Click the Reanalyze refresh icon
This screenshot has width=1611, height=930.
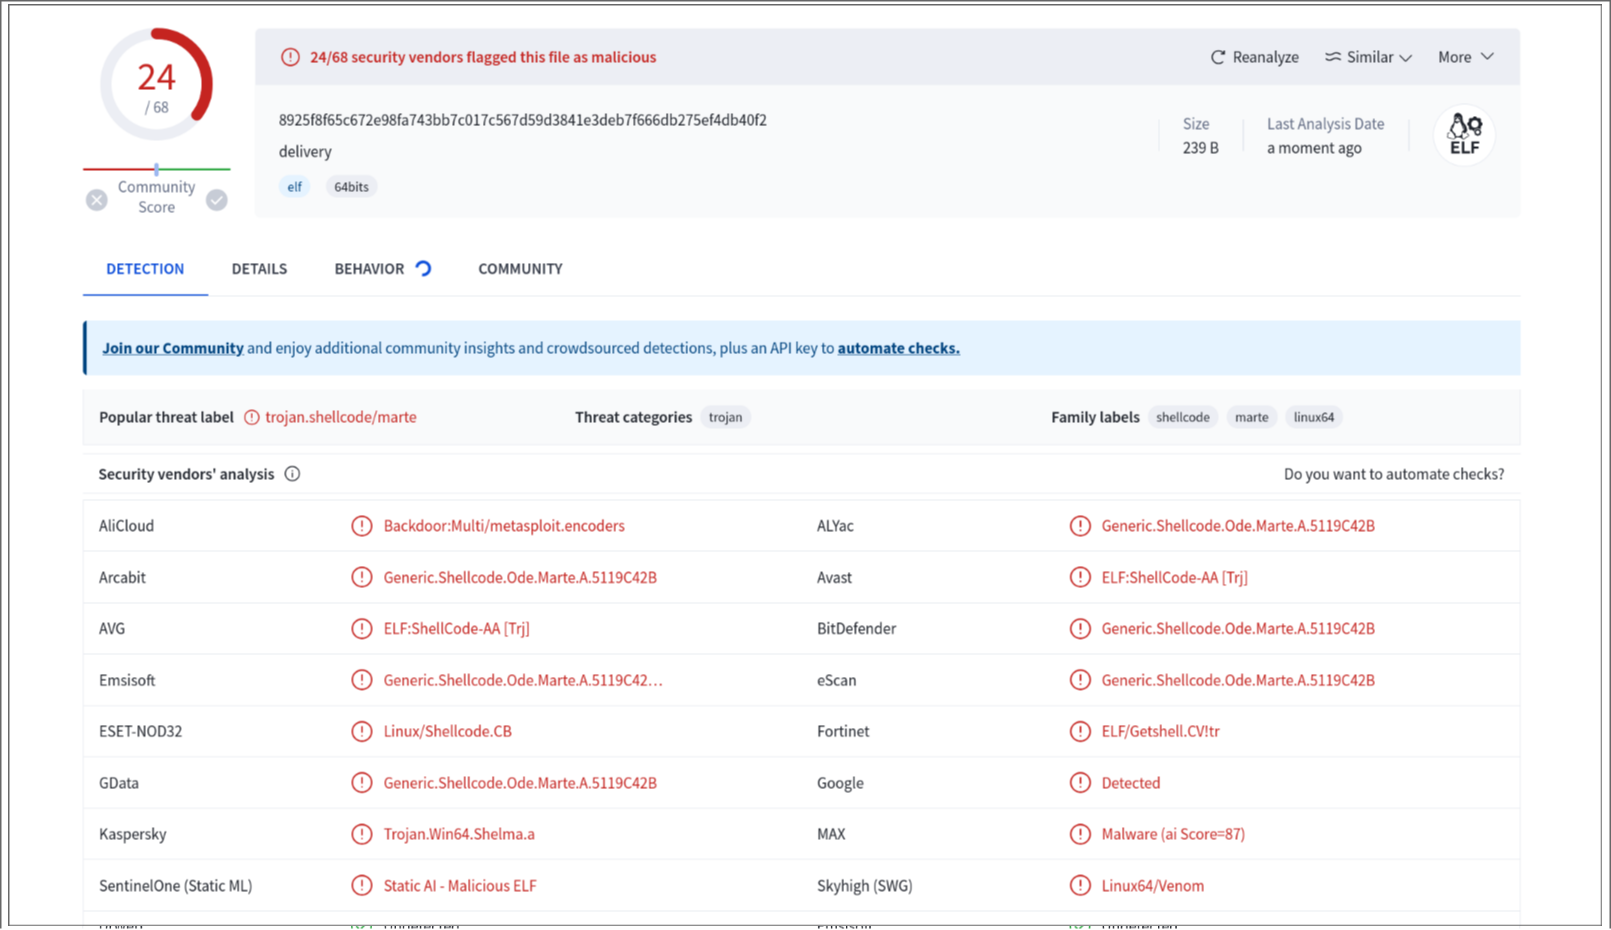(x=1217, y=57)
